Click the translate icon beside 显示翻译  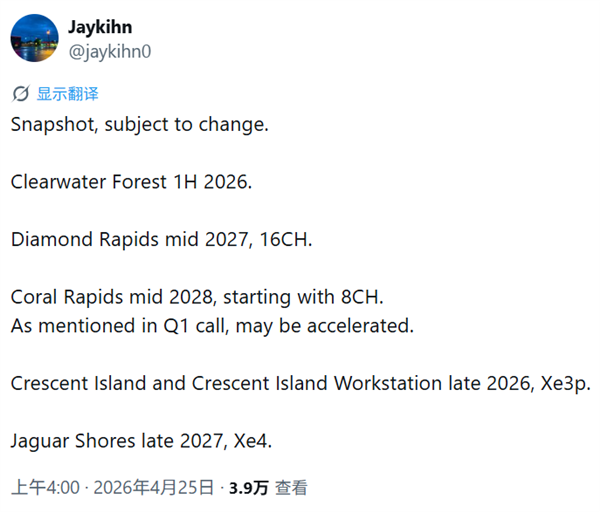click(20, 94)
